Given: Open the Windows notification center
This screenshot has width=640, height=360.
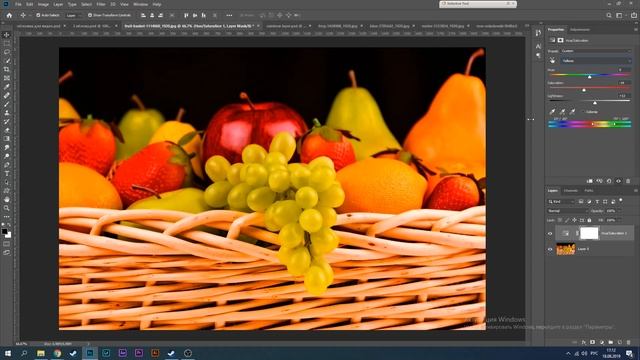Looking at the screenshot, I should click(x=630, y=353).
